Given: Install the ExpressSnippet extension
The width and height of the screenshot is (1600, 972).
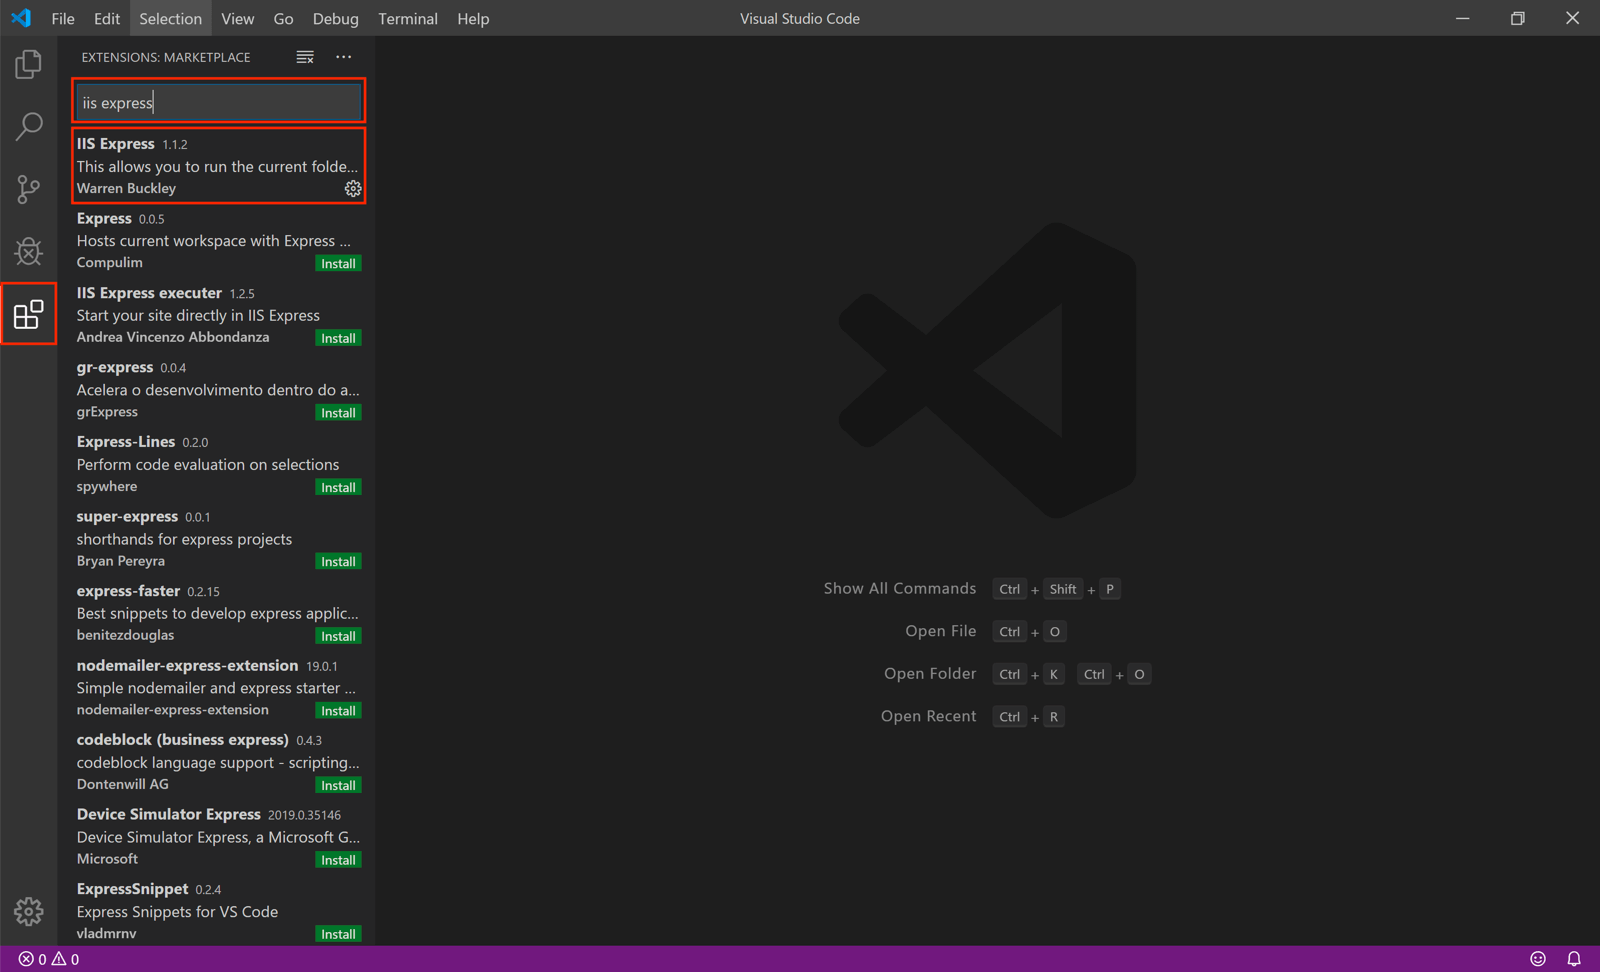Looking at the screenshot, I should click(338, 934).
